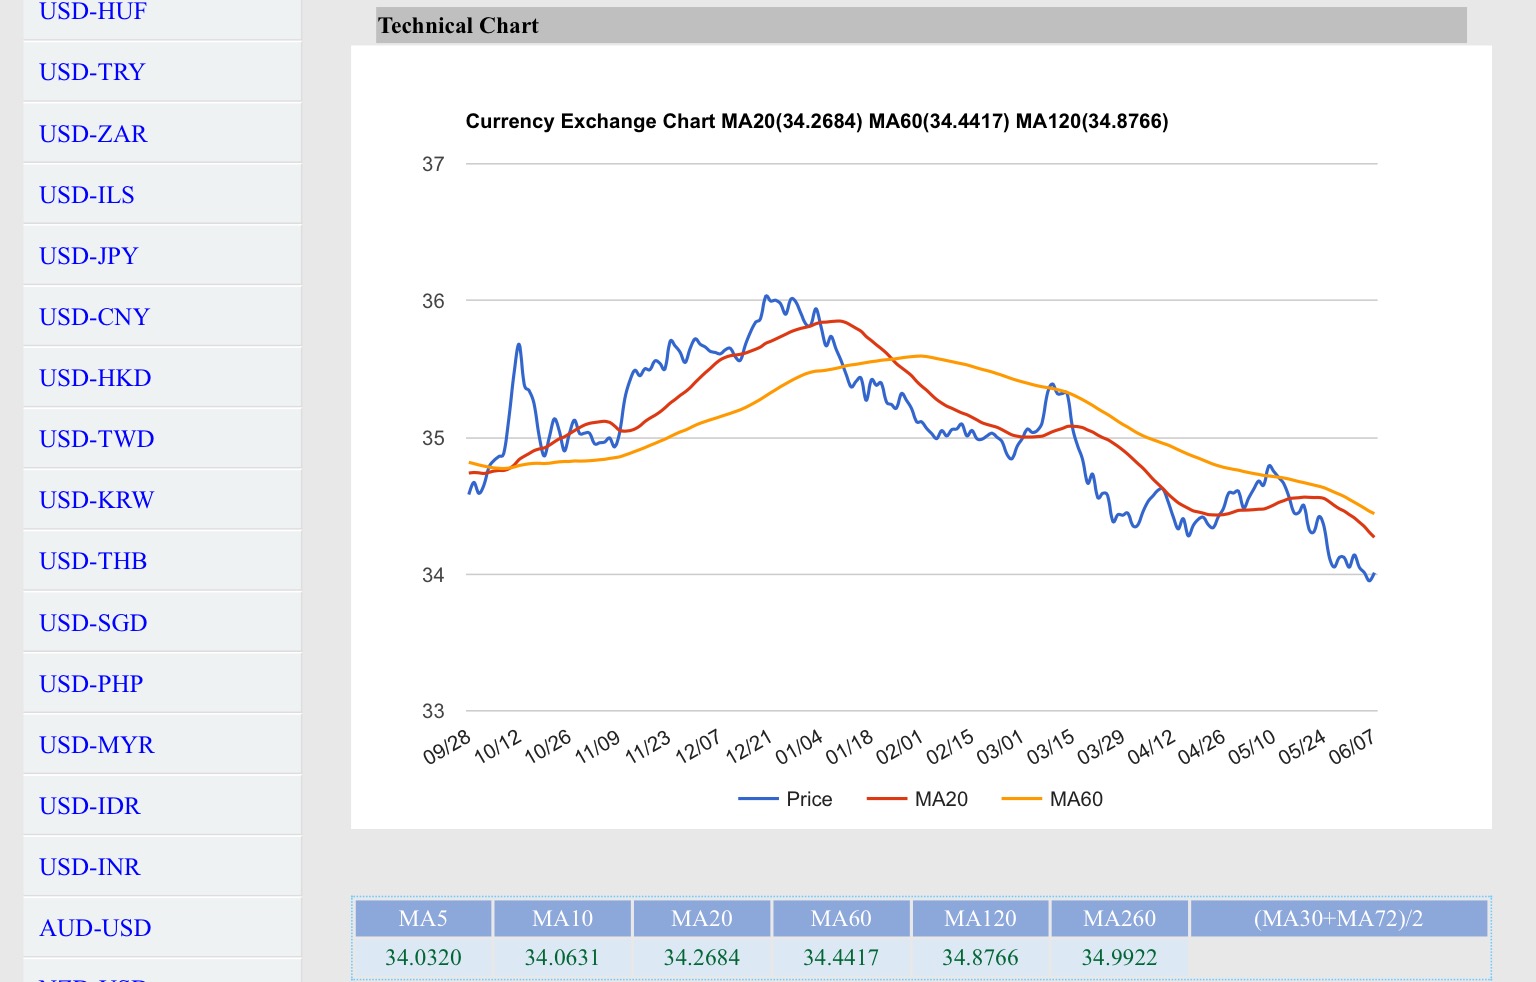
Task: Open the USD-INR exchange link
Action: [x=90, y=866]
